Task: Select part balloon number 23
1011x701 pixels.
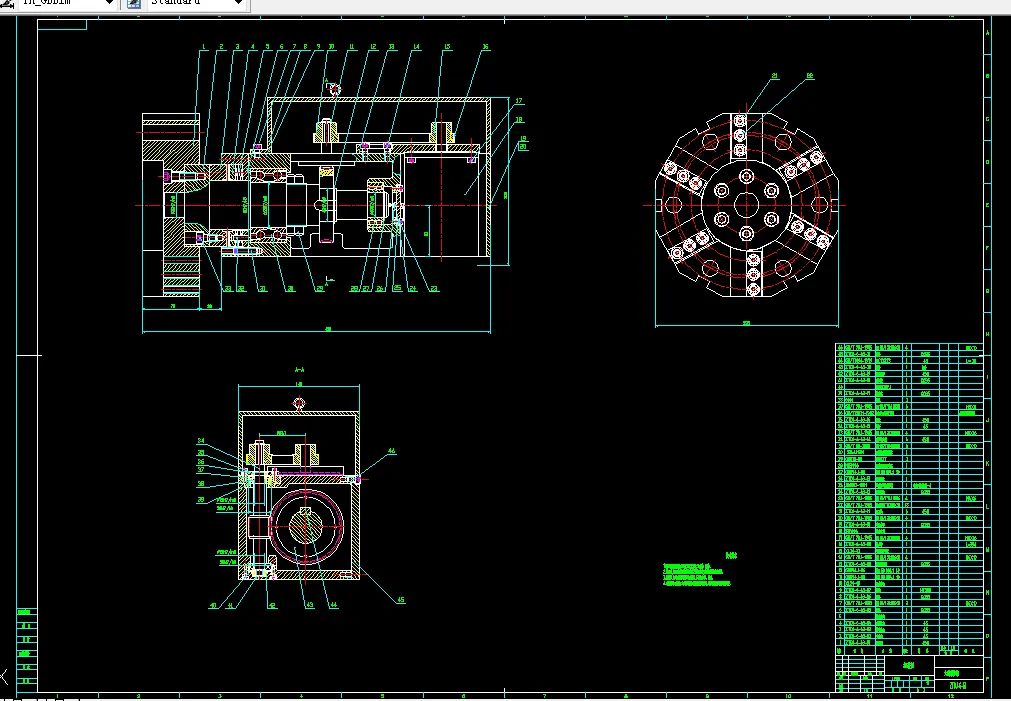Action: tap(434, 289)
